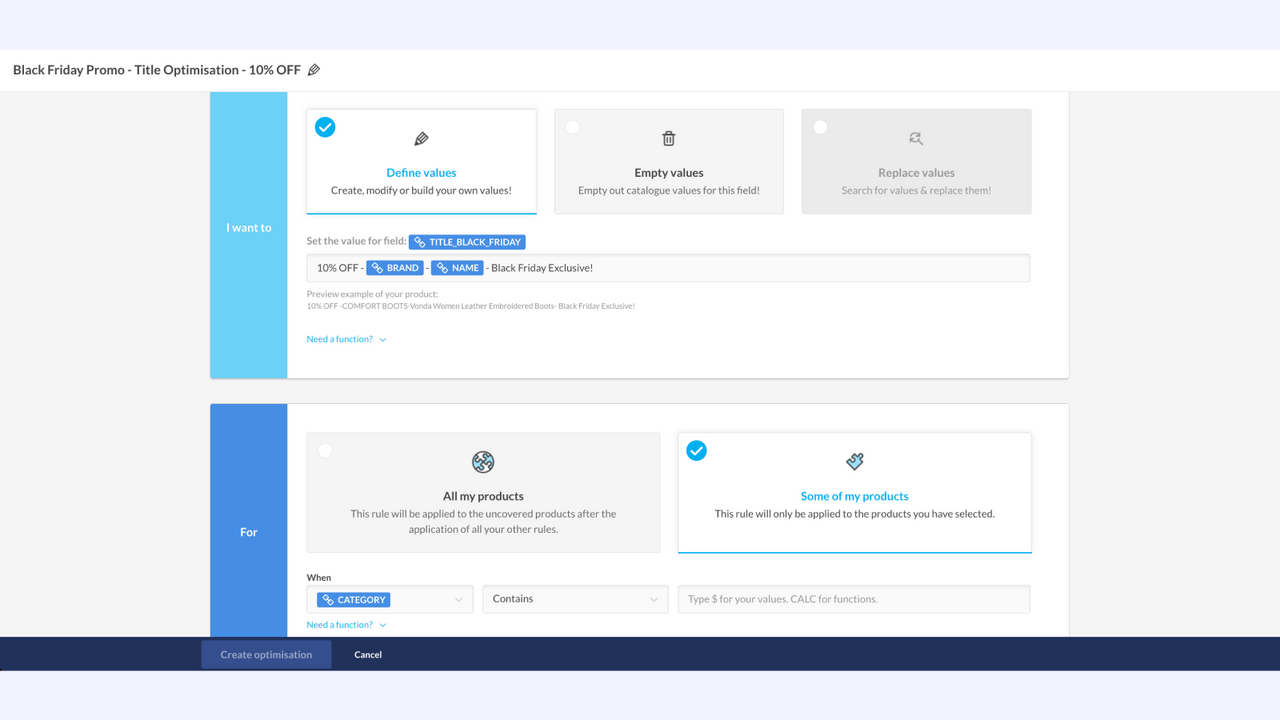The image size is (1280, 720).
Task: Click the CATEGORY badge in the When row
Action: coord(352,599)
